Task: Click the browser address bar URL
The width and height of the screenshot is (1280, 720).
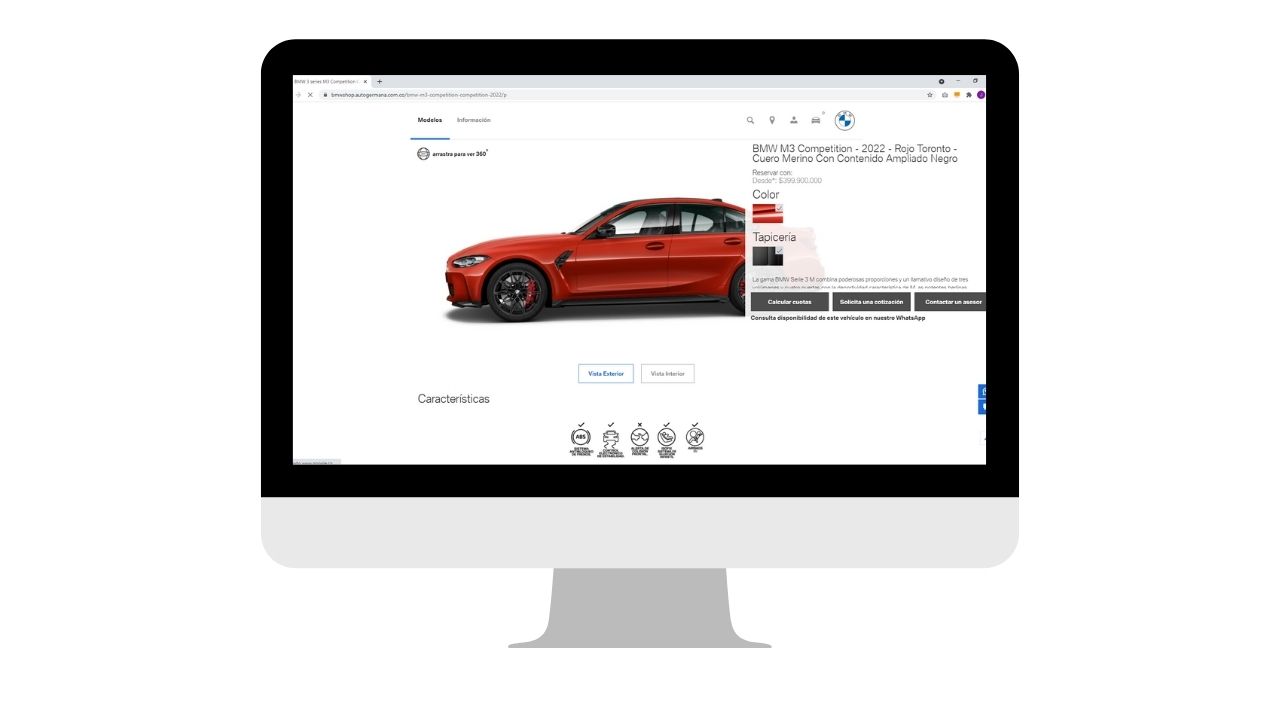Action: coord(420,95)
